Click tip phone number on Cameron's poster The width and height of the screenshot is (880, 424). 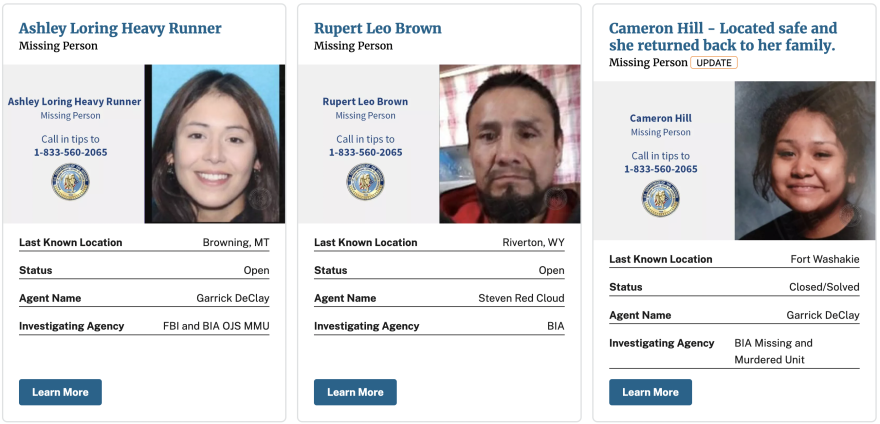[x=661, y=169]
